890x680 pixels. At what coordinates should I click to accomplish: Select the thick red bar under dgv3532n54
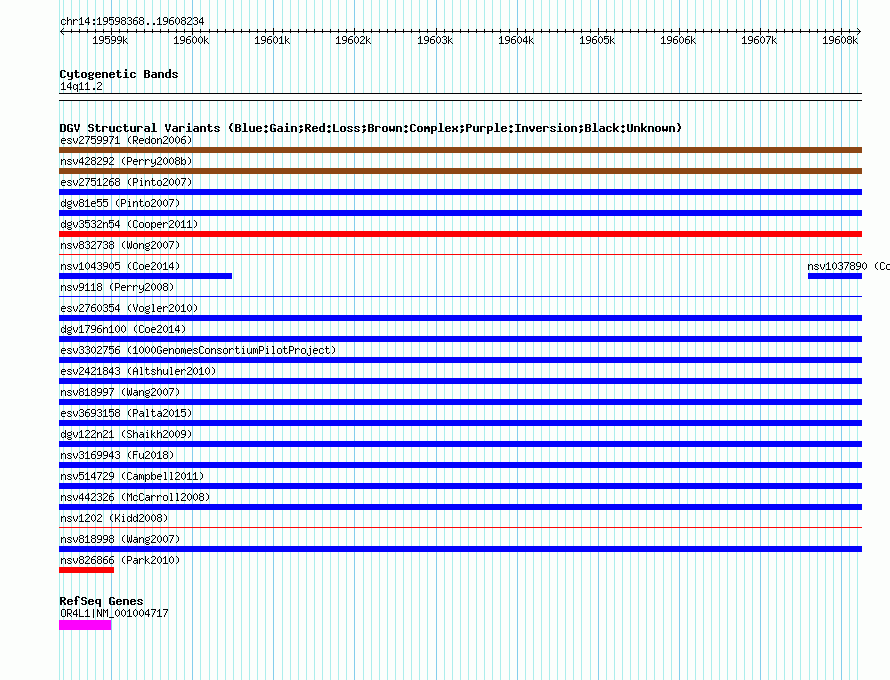coord(460,234)
